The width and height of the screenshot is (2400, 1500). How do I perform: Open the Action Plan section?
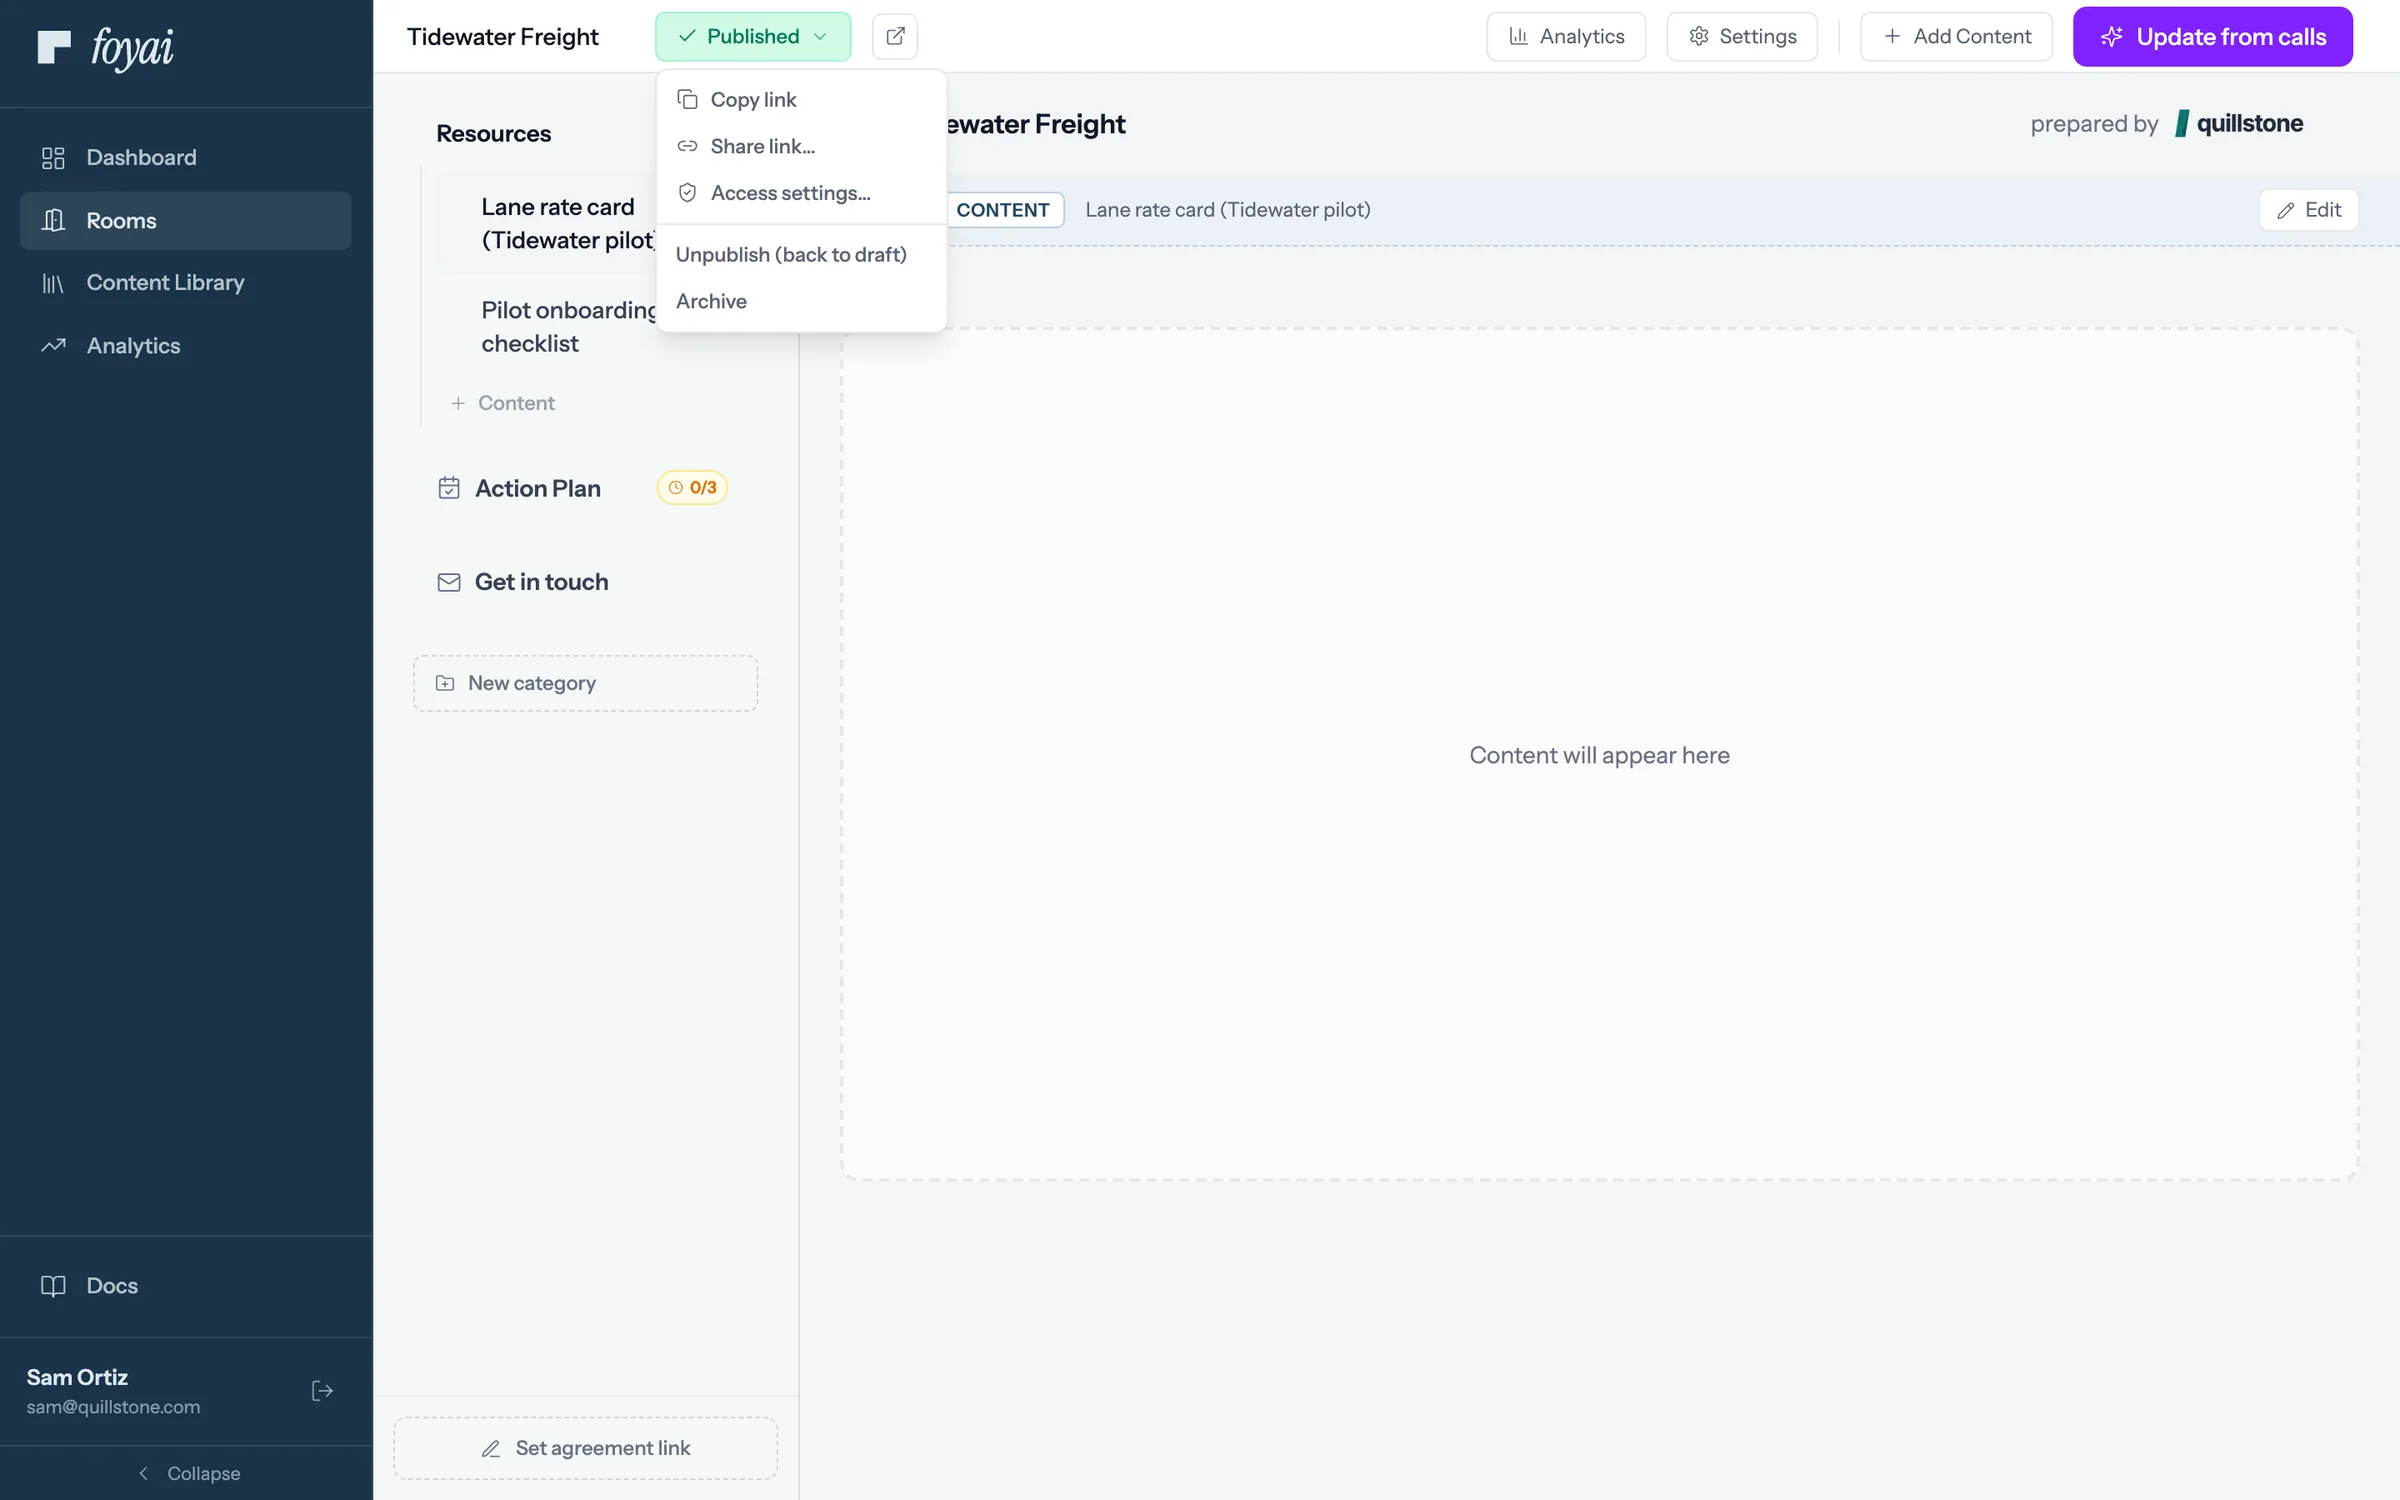point(538,488)
